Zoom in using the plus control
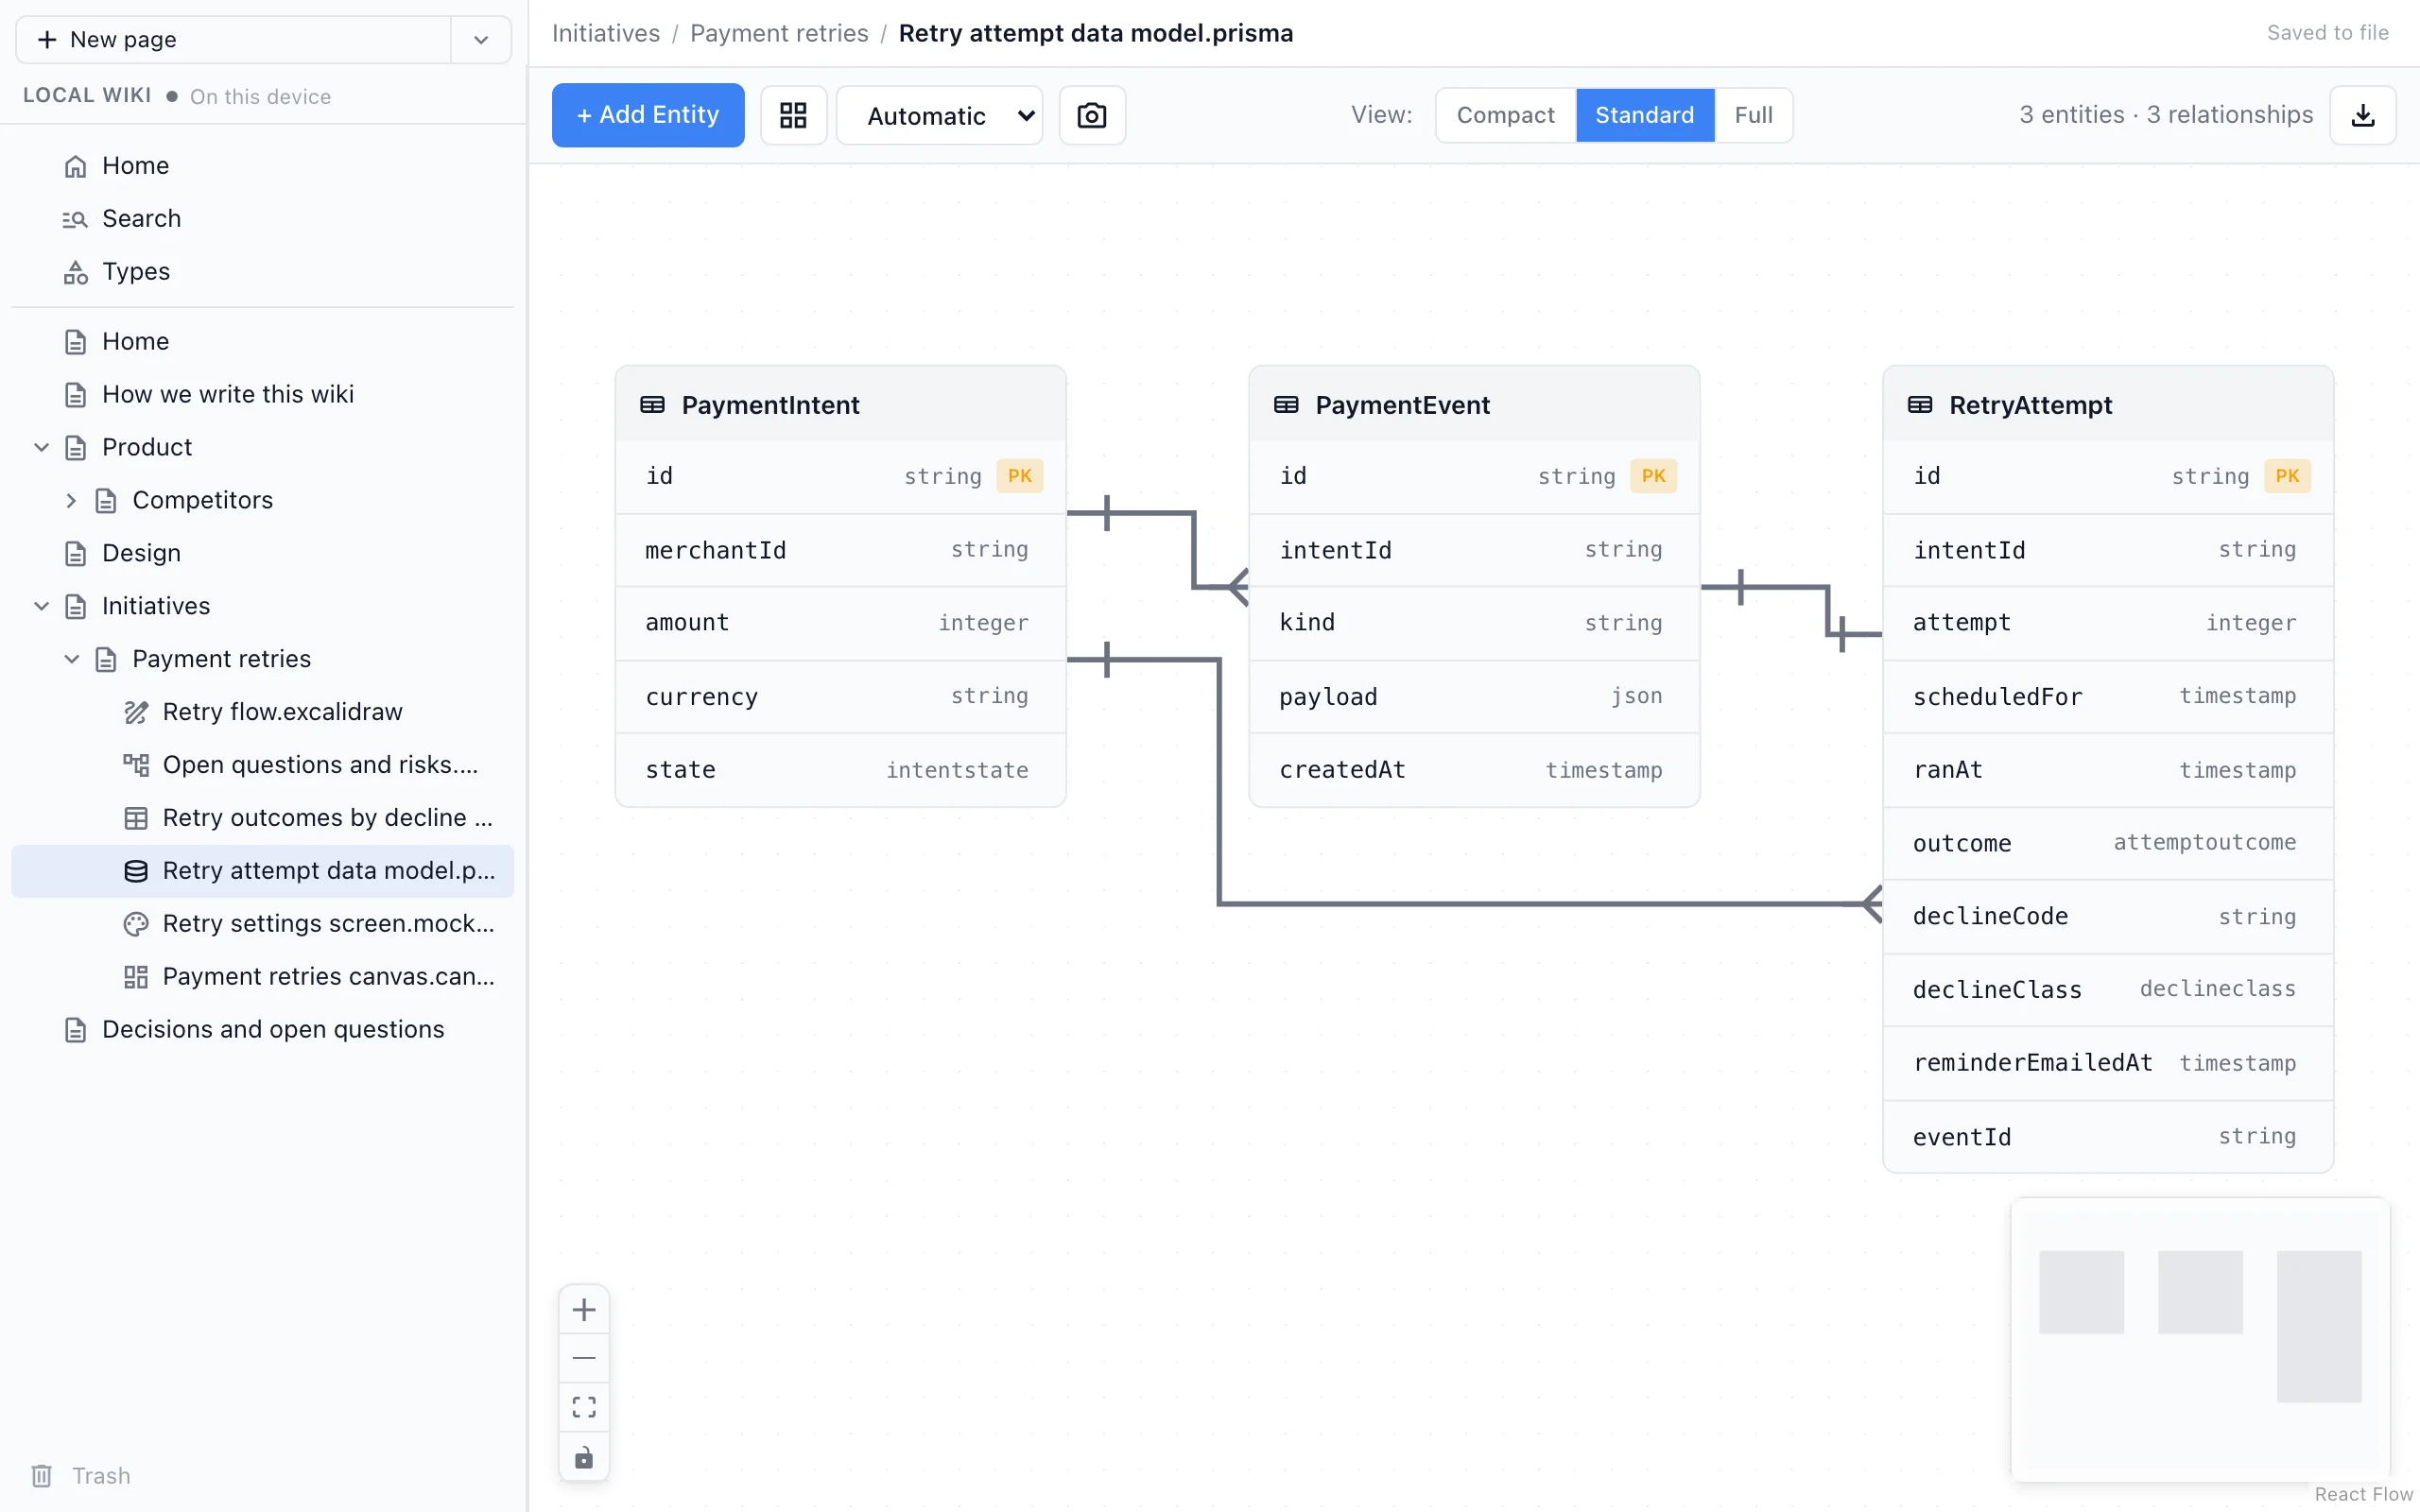The height and width of the screenshot is (1512, 2420). click(x=584, y=1309)
